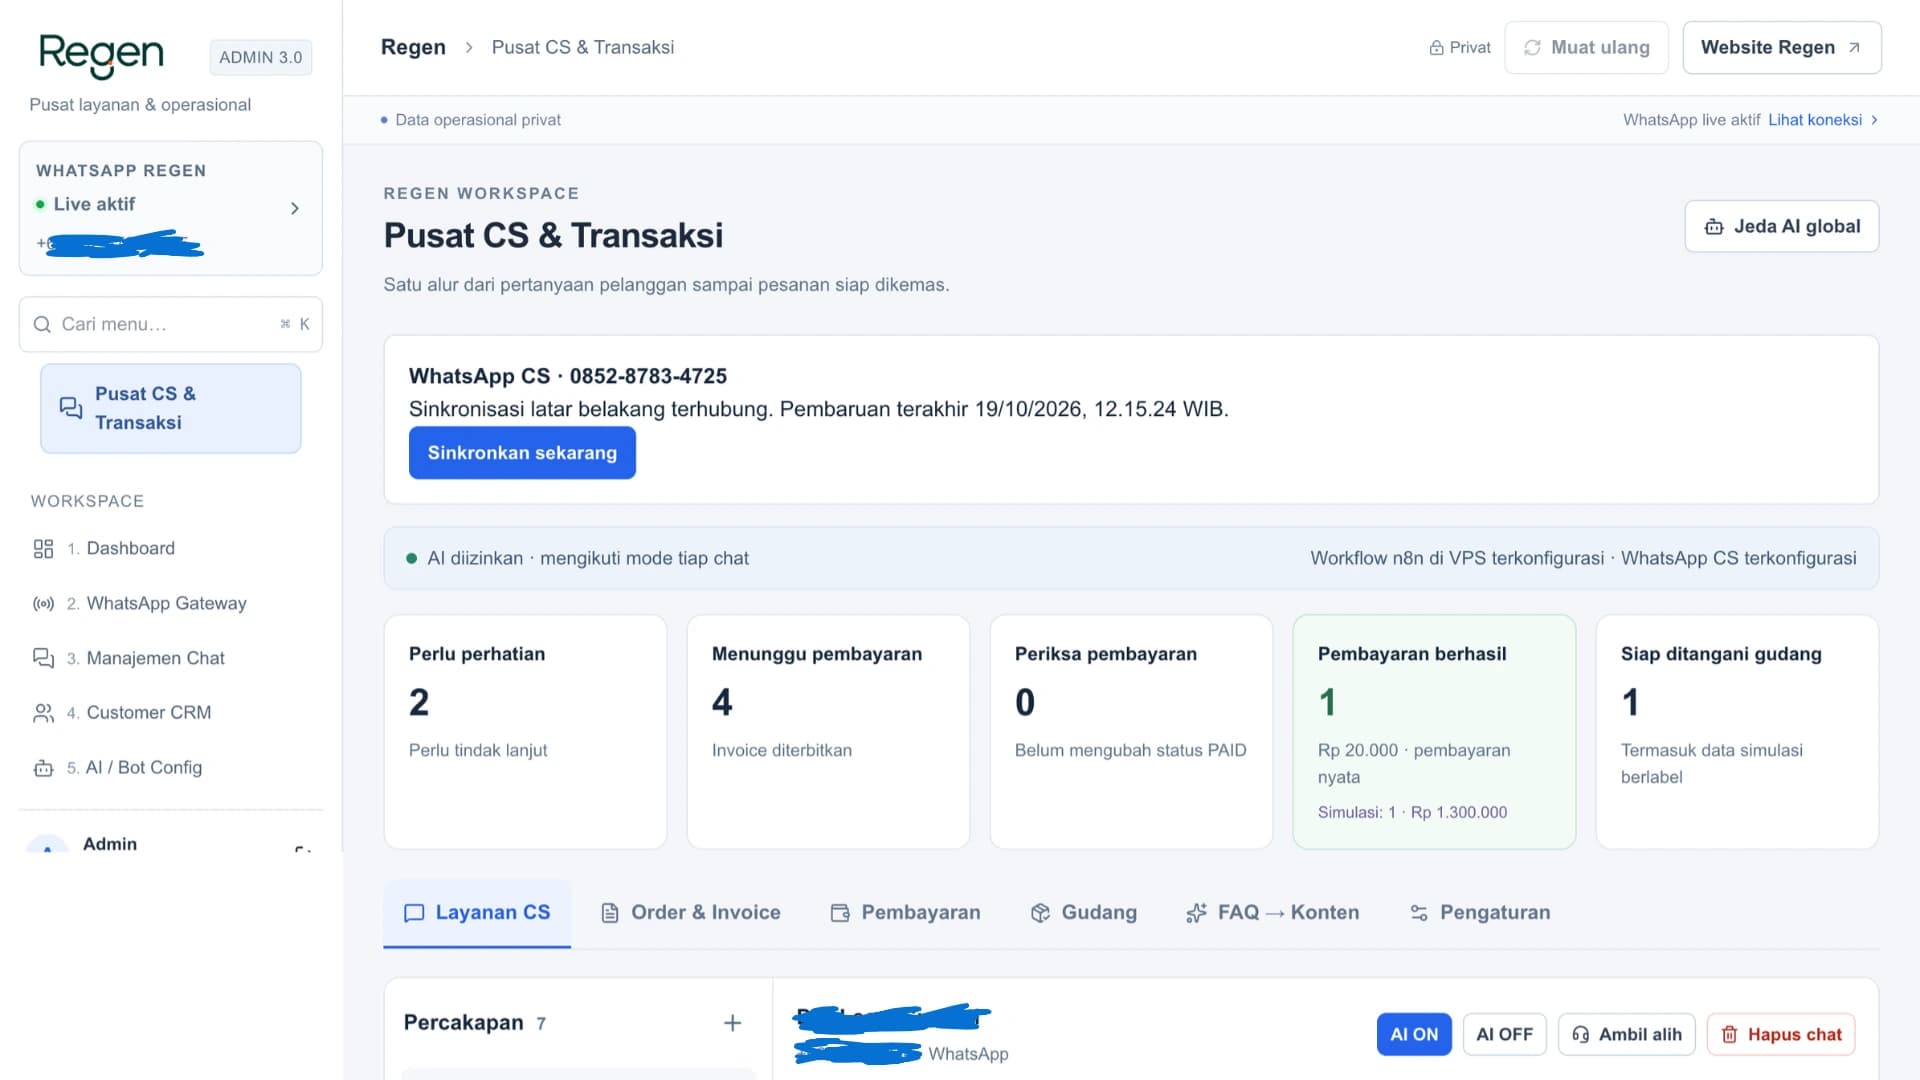Image resolution: width=1920 pixels, height=1080 pixels.
Task: Open Website Regen external link
Action: [x=1781, y=48]
